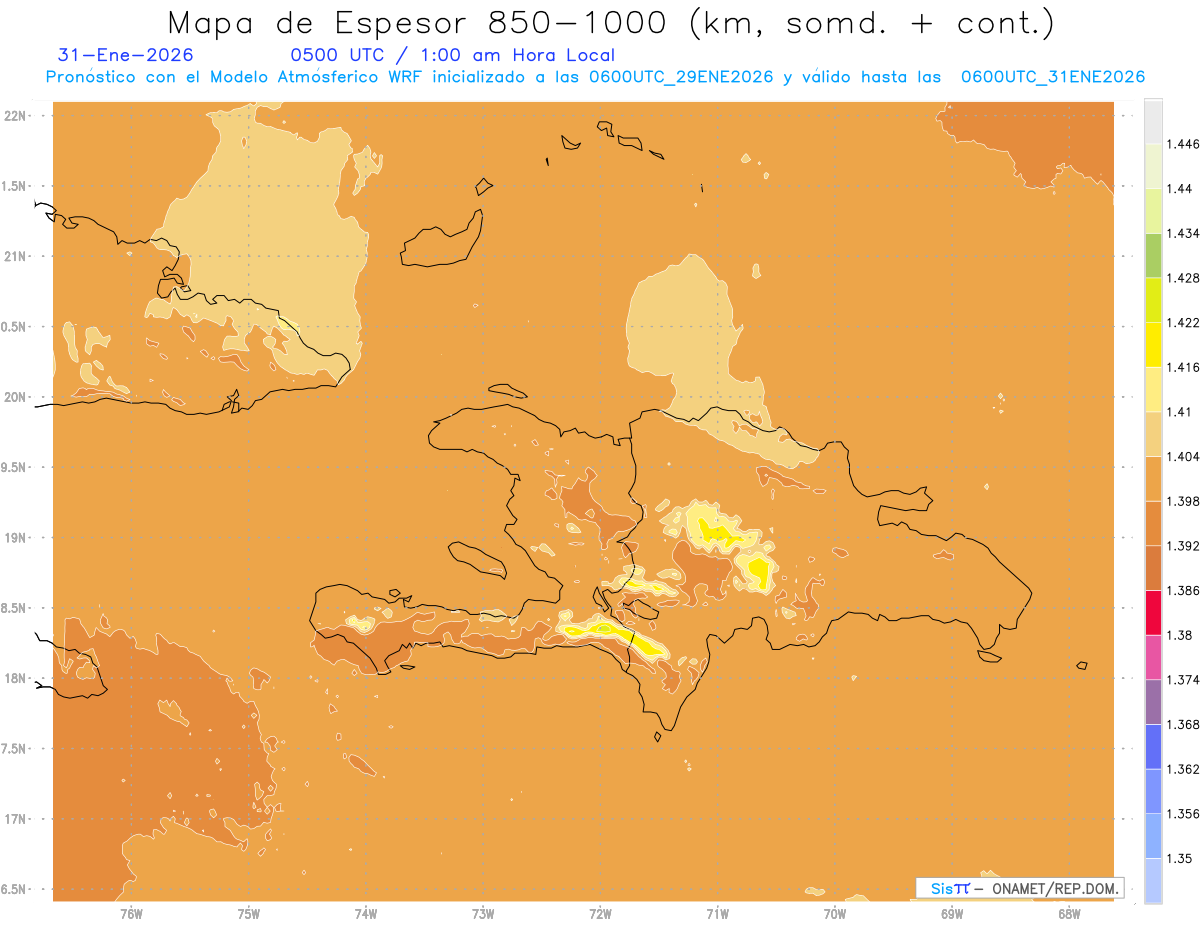Click the latitude label 8.5N
The image size is (1200, 927).
(15, 609)
